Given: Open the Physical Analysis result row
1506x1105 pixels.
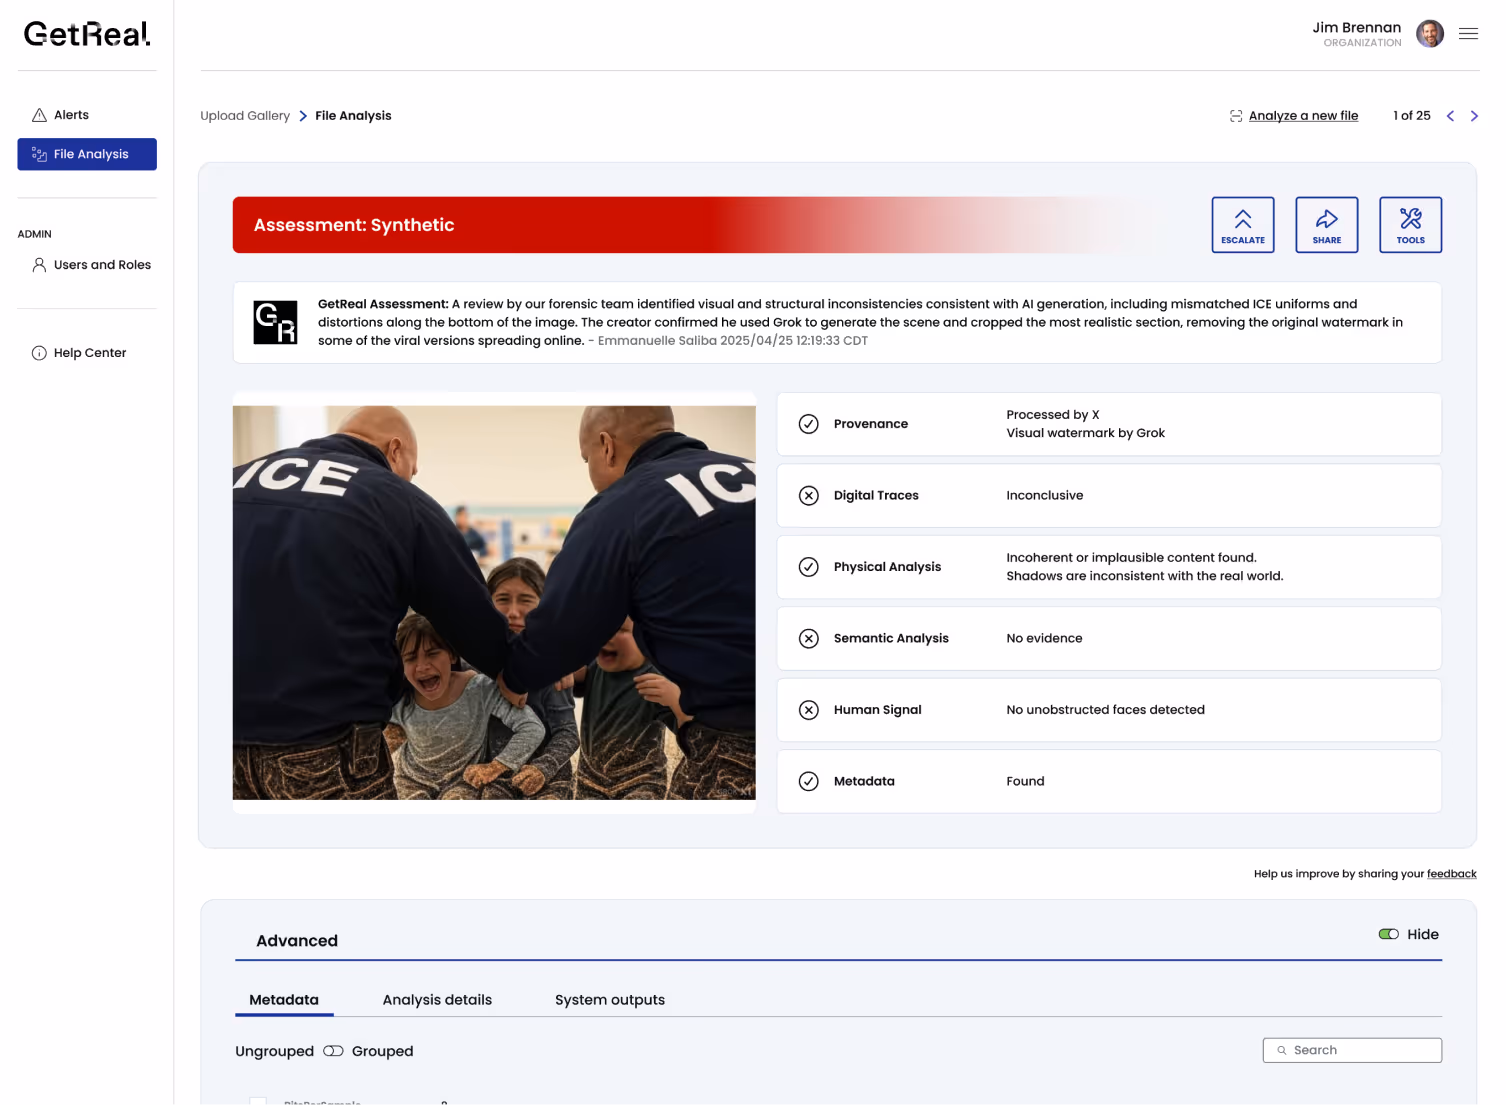Looking at the screenshot, I should [x=1109, y=567].
